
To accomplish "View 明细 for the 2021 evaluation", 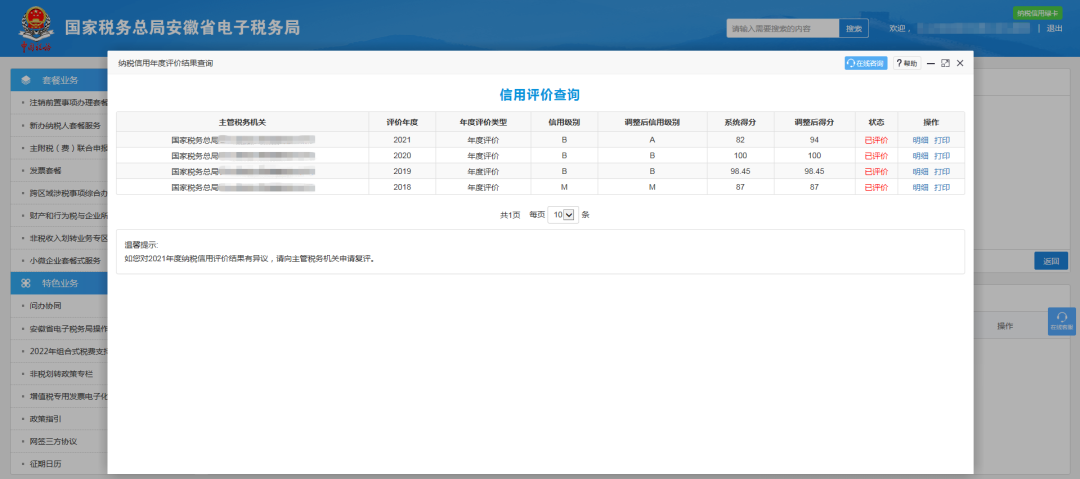I will (x=920, y=140).
